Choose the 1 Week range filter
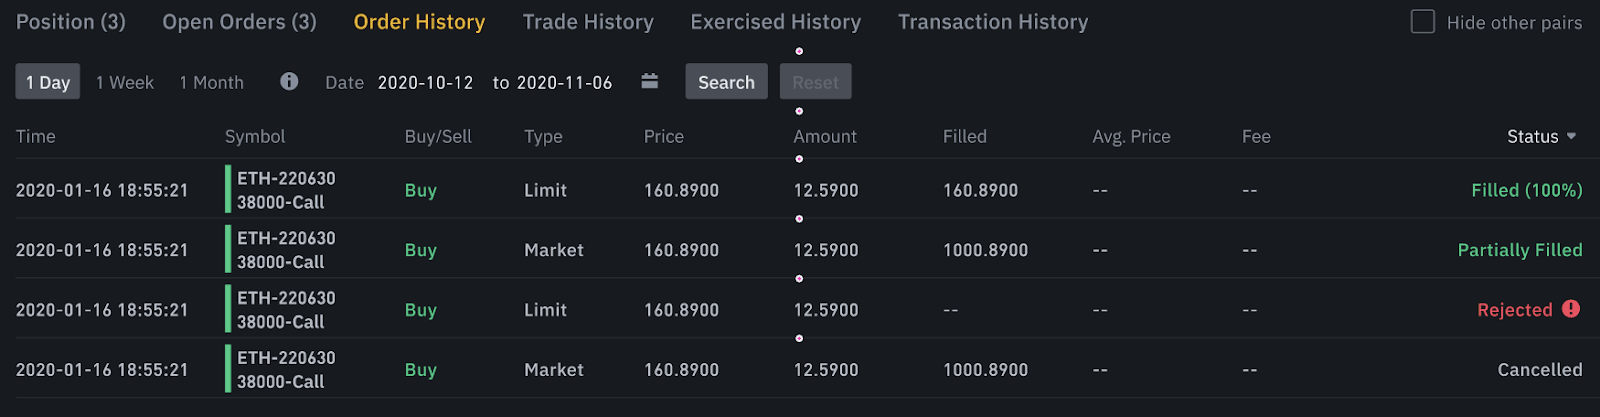 click(125, 82)
